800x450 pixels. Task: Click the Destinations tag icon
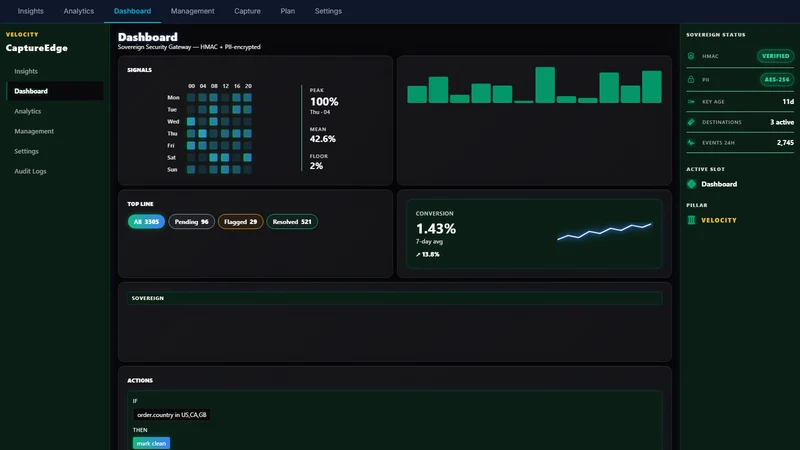click(x=691, y=122)
